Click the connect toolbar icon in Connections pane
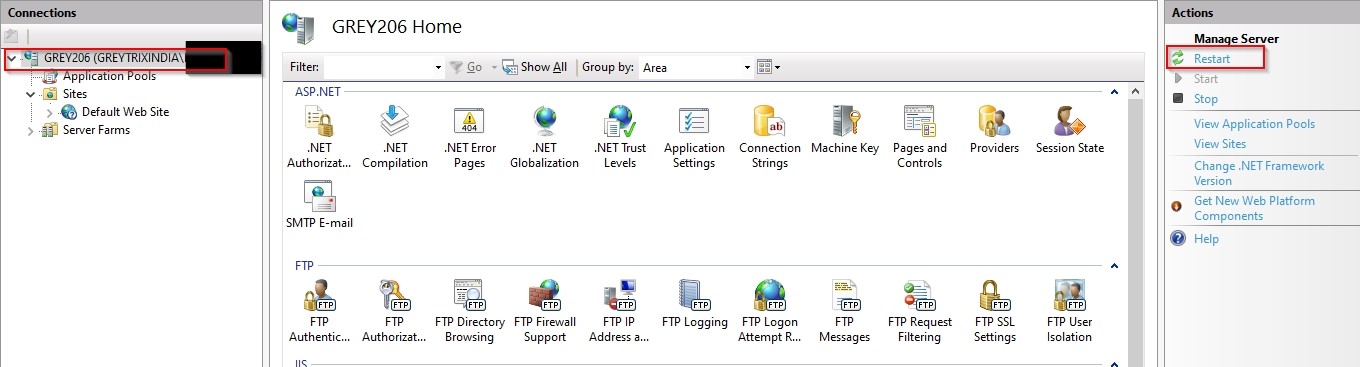Screen dimensions: 1360x367 coord(12,35)
